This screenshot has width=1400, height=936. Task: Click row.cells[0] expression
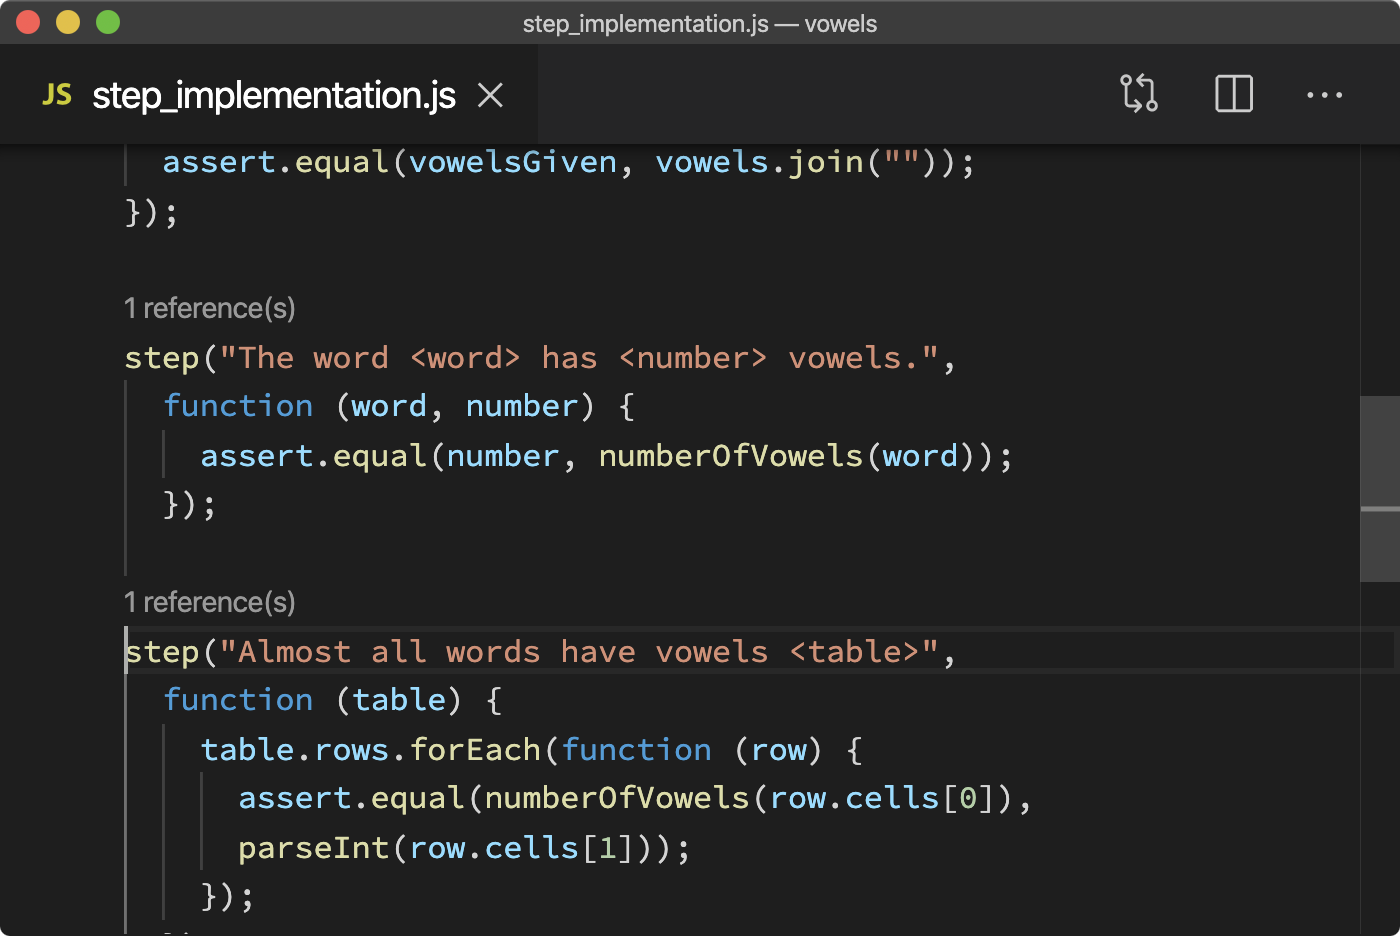882,798
